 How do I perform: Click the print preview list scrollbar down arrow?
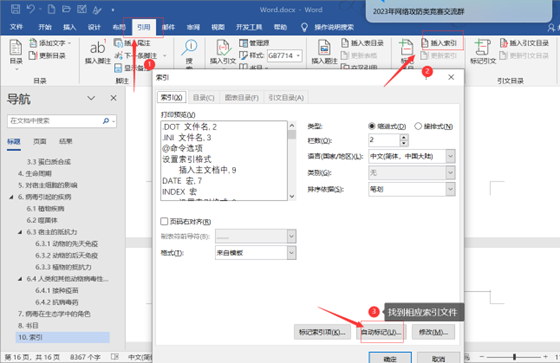click(292, 196)
